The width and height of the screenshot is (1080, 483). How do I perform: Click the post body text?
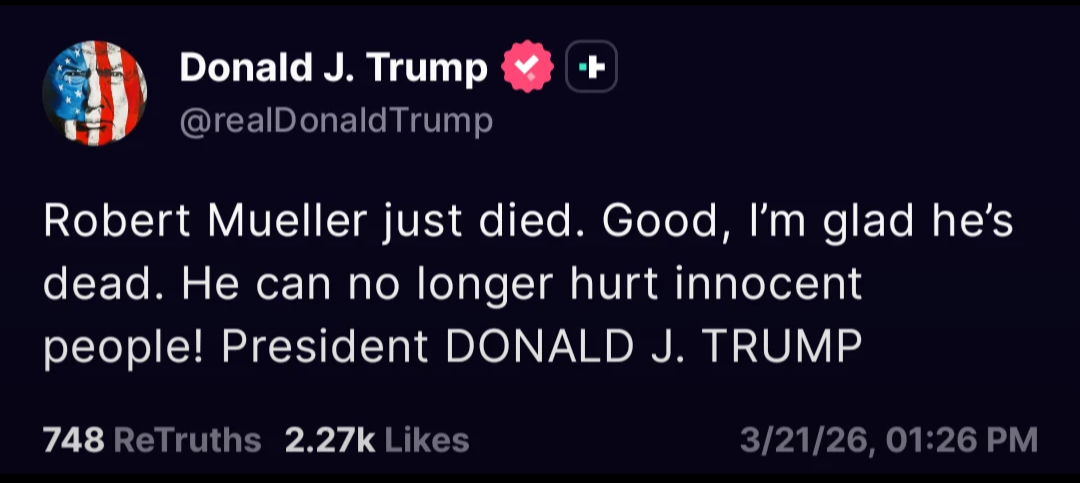click(x=500, y=285)
